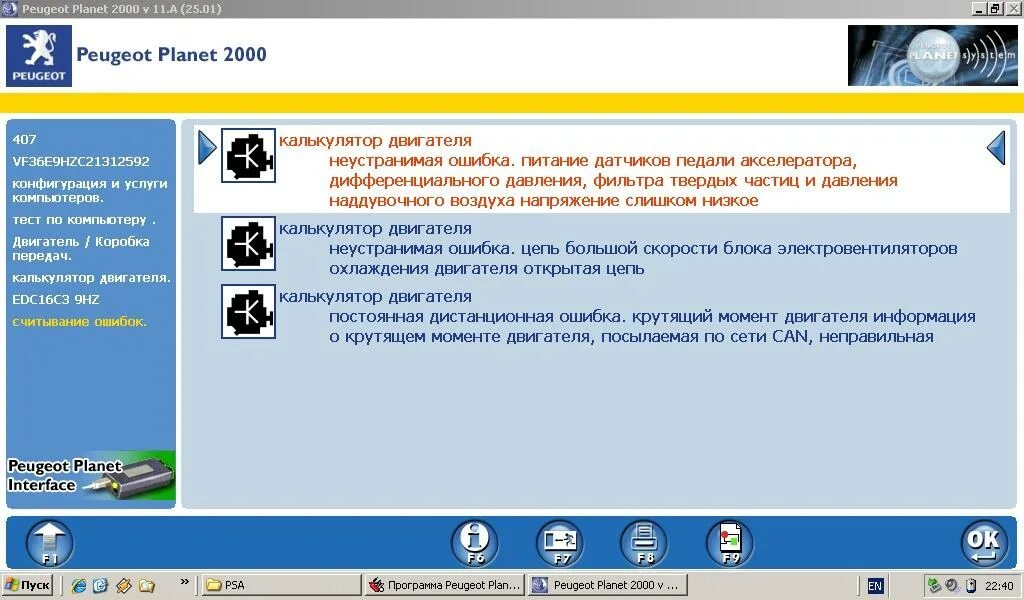Click second quick launch icon next to Internet Explorer
The height and width of the screenshot is (600, 1024).
[100, 586]
